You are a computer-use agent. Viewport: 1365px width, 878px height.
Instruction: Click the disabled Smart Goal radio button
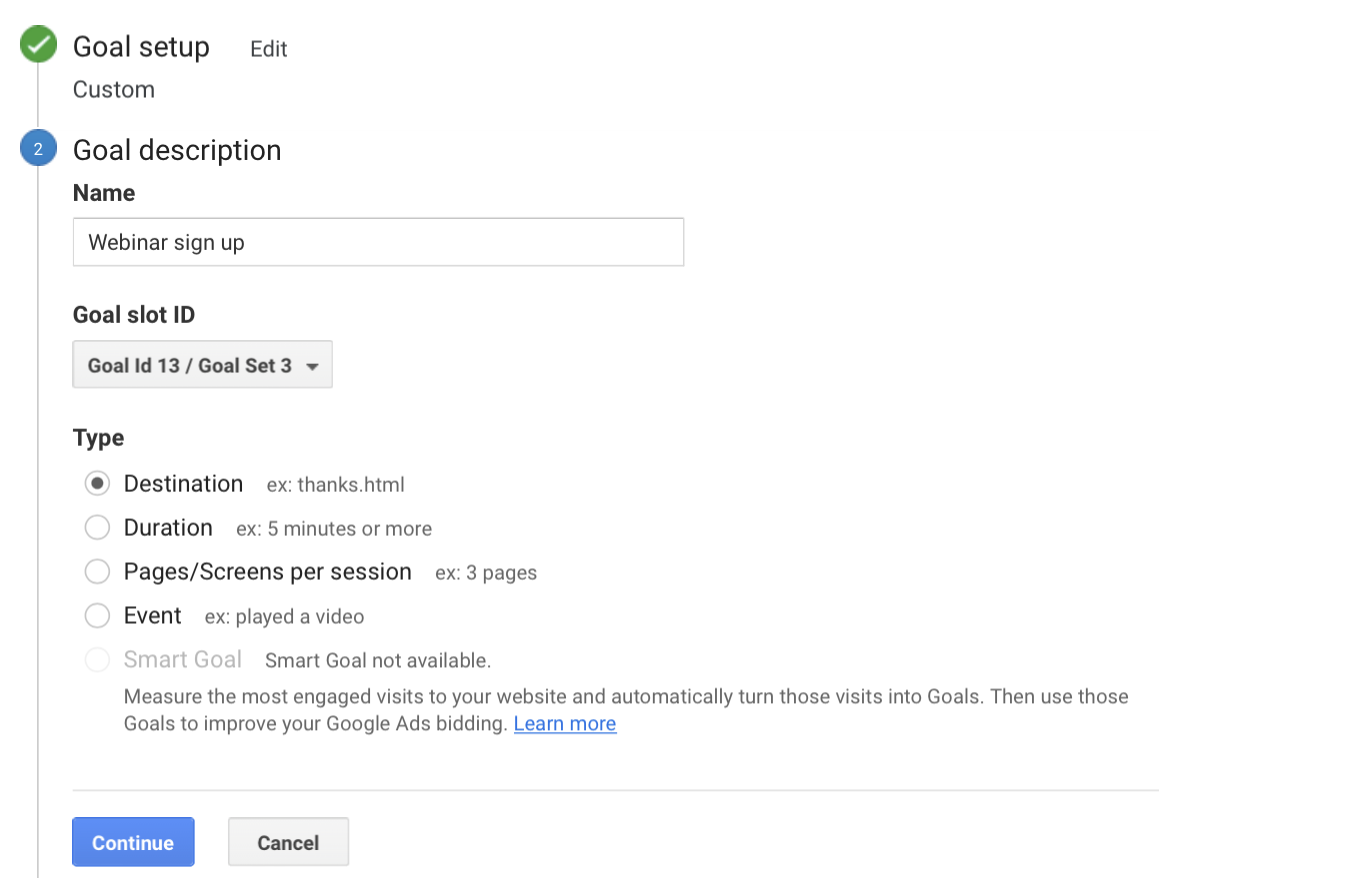coord(97,659)
